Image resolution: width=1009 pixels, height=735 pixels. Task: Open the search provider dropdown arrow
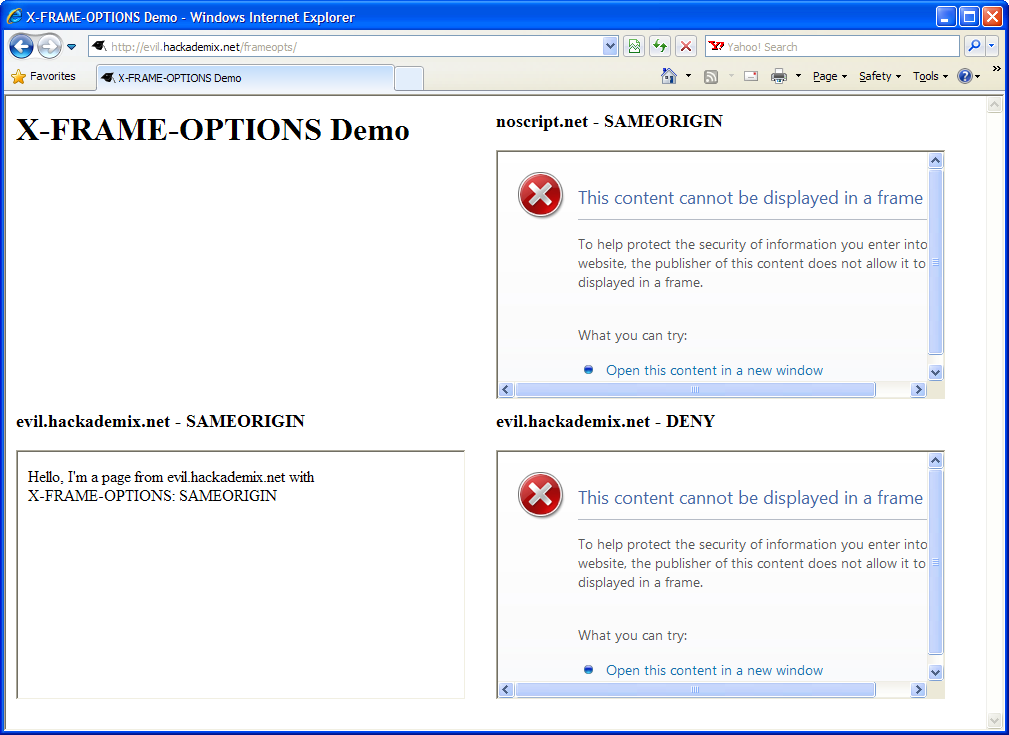(992, 46)
